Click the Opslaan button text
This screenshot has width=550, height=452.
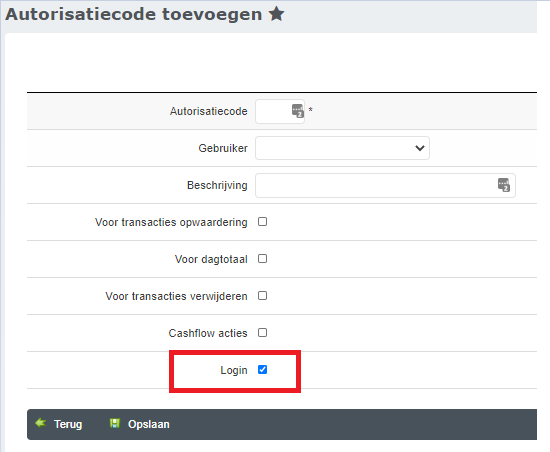coord(149,424)
